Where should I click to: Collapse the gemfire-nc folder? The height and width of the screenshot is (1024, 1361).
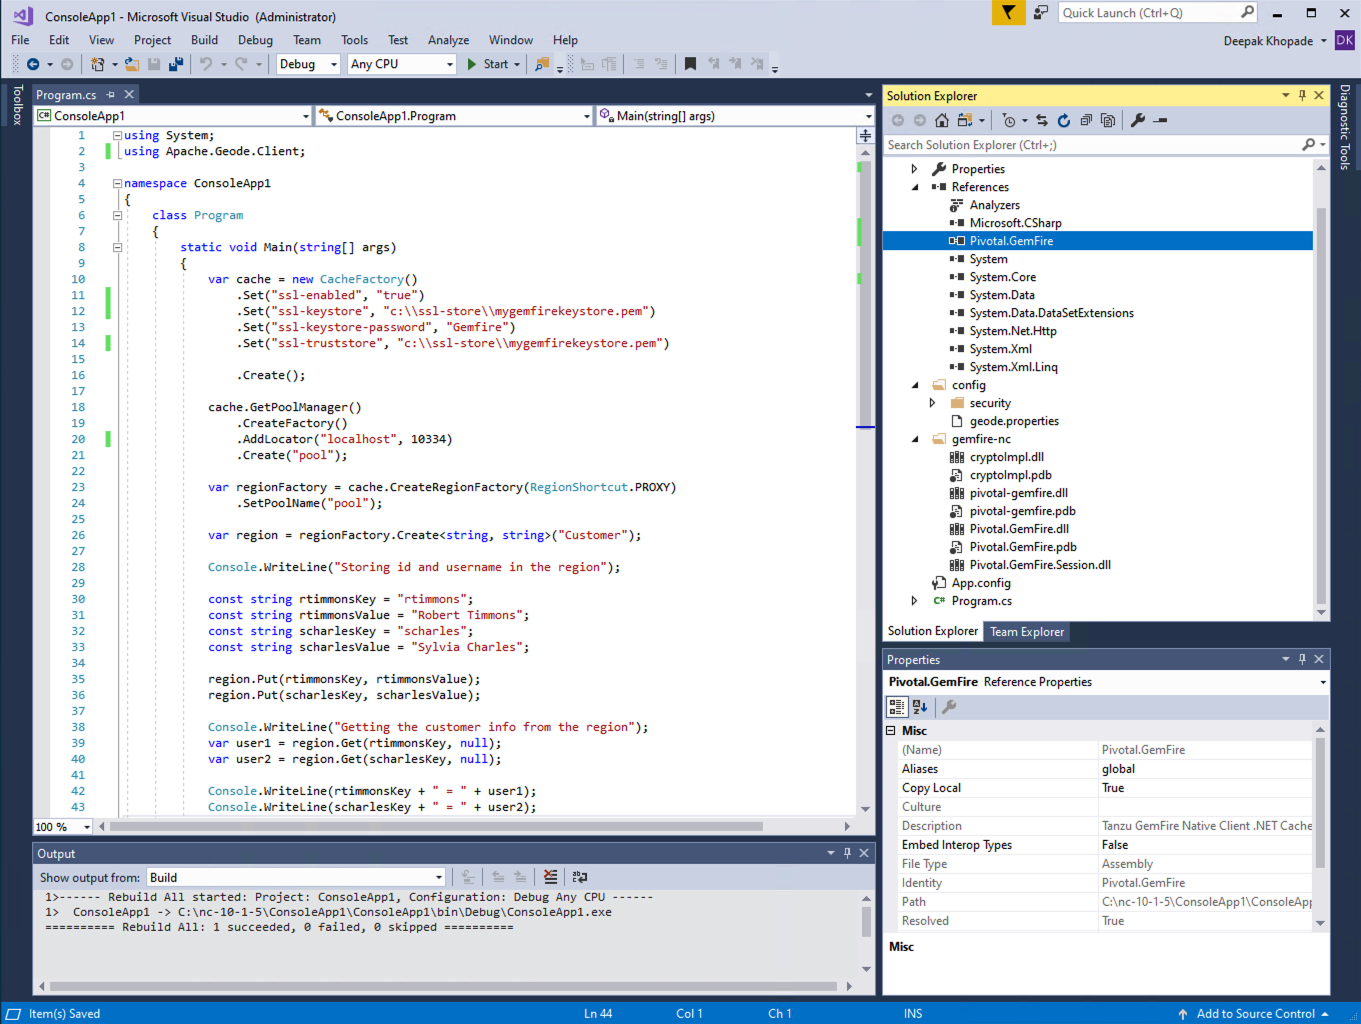click(914, 438)
